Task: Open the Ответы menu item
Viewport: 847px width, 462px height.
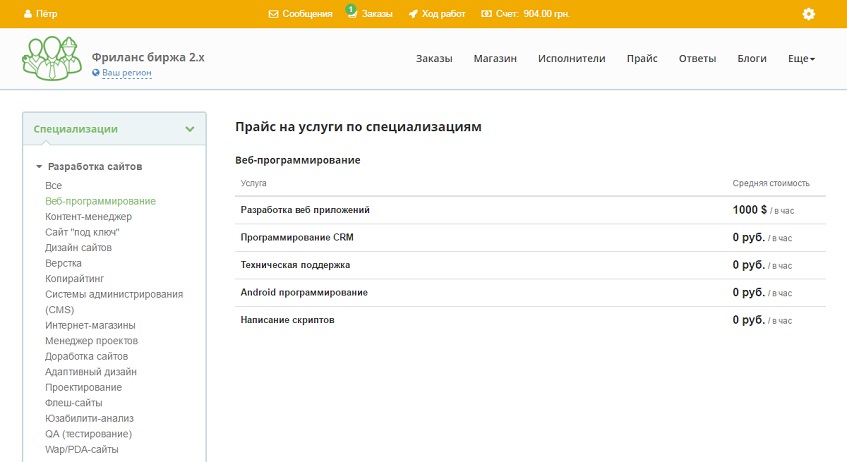Action: pos(697,58)
